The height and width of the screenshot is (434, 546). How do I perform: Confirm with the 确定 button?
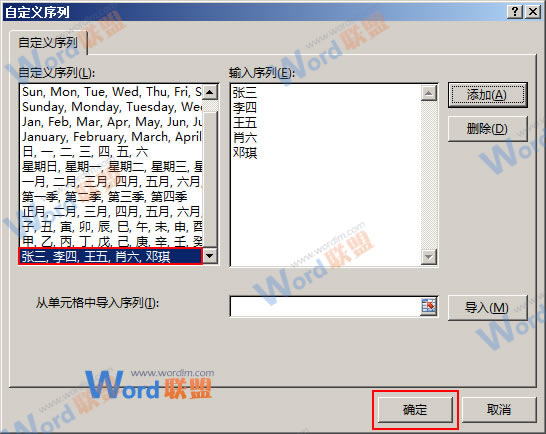point(415,410)
